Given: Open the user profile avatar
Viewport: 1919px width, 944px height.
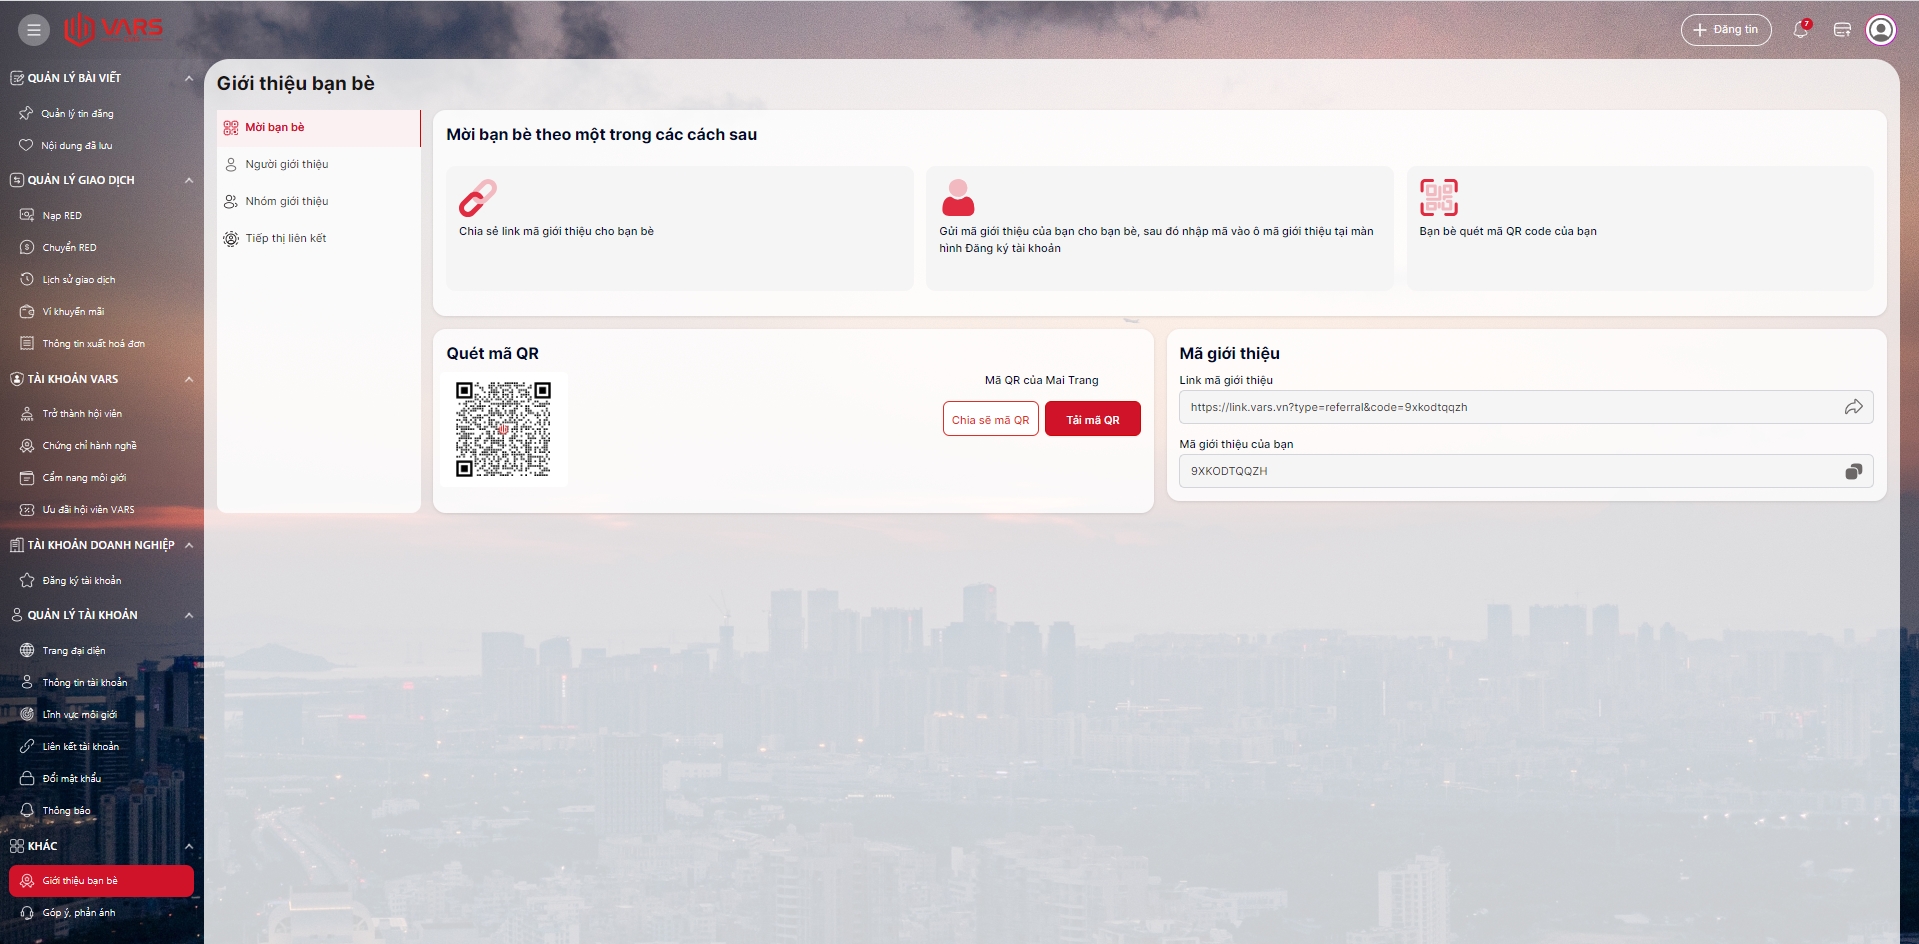Looking at the screenshot, I should point(1880,30).
